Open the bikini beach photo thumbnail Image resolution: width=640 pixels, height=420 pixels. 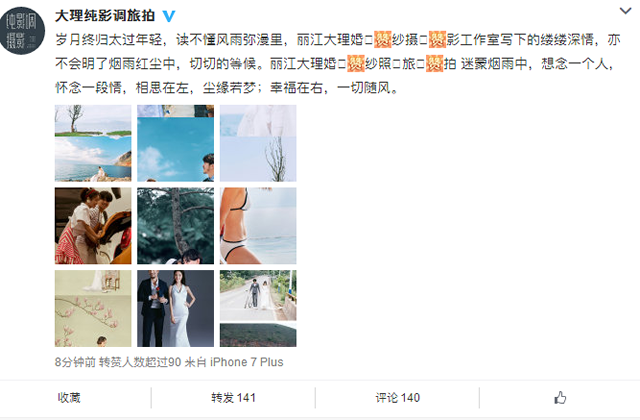click(x=258, y=226)
